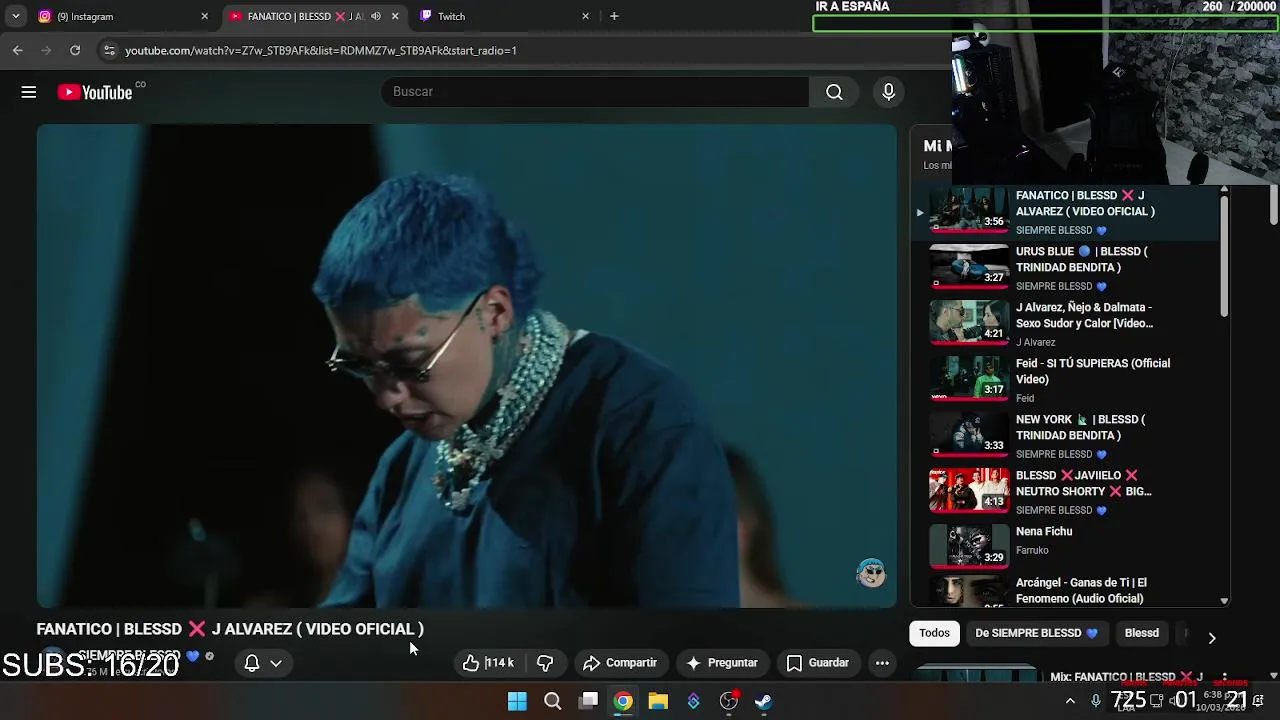Show hidden system tray icons chevron
1280x720 pixels.
click(1070, 701)
